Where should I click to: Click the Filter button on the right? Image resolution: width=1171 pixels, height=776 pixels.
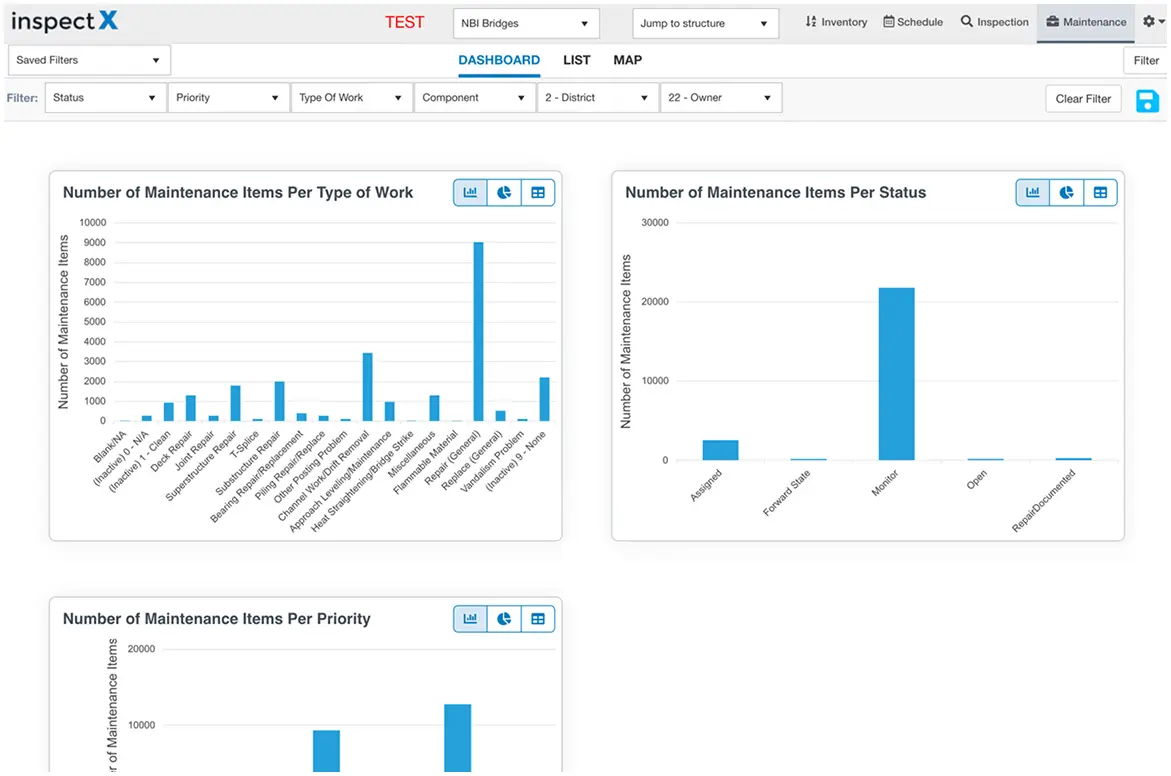(1144, 60)
